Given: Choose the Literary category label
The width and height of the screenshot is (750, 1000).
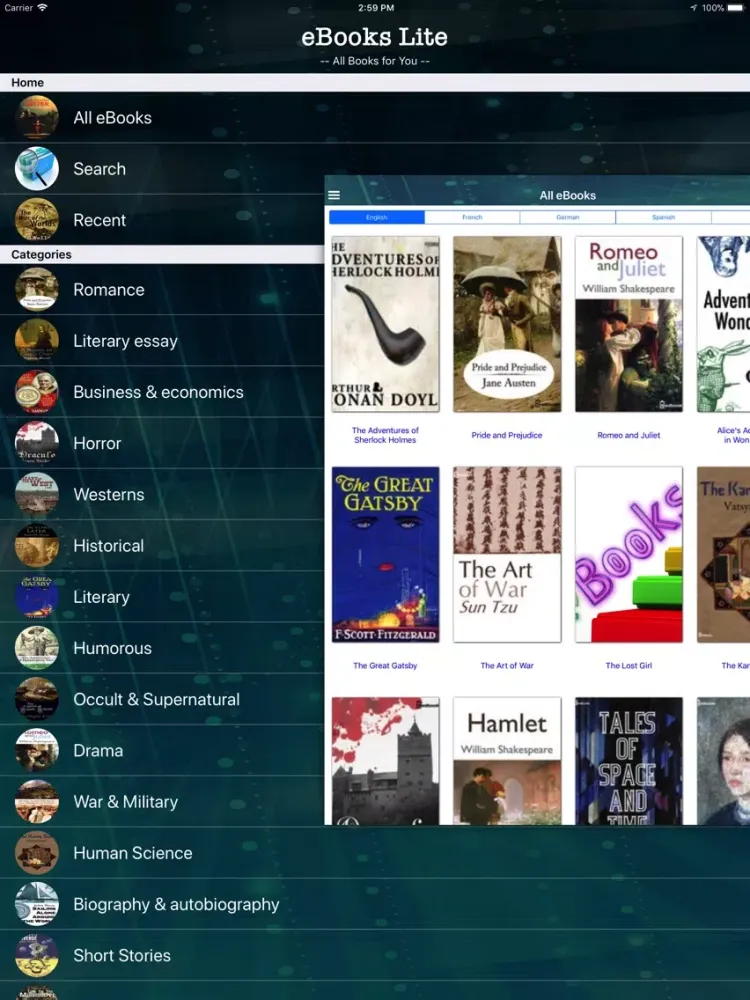Looking at the screenshot, I should 101,597.
